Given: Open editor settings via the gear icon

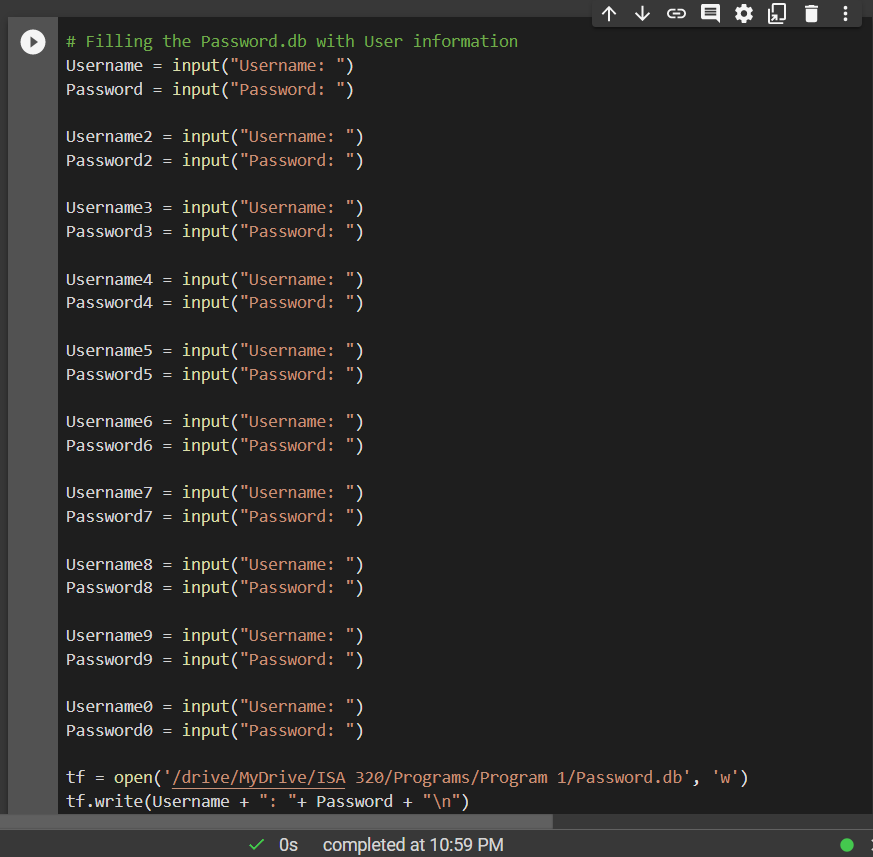Looking at the screenshot, I should [744, 13].
